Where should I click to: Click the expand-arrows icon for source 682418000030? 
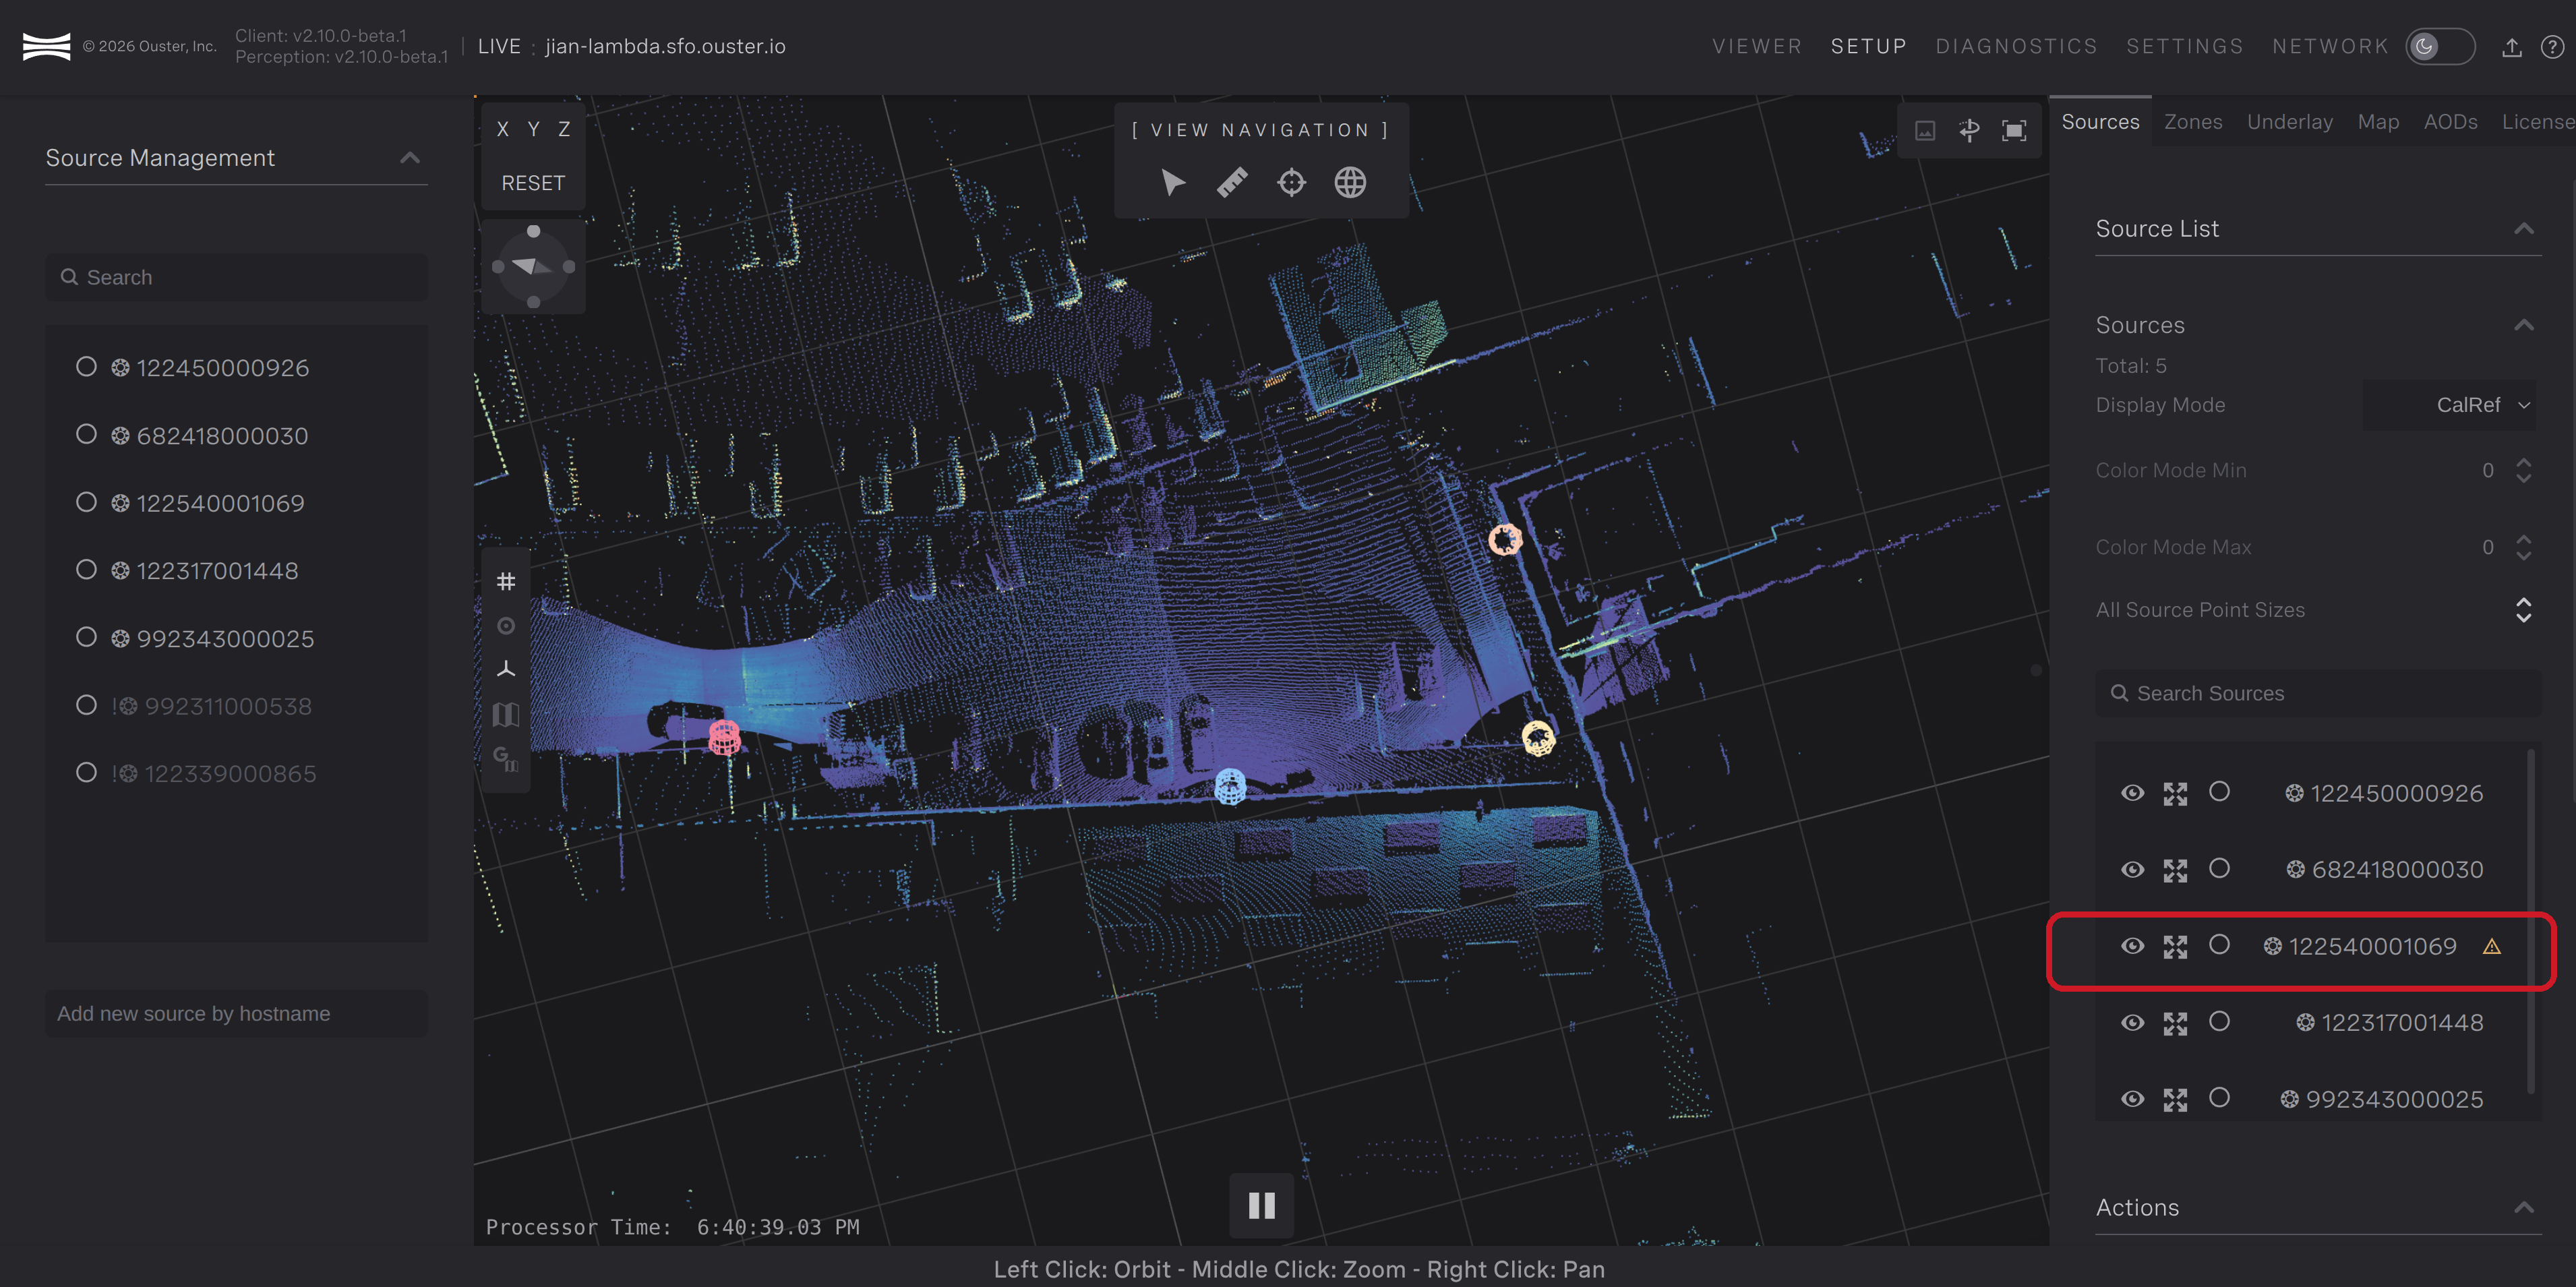coord(2175,870)
